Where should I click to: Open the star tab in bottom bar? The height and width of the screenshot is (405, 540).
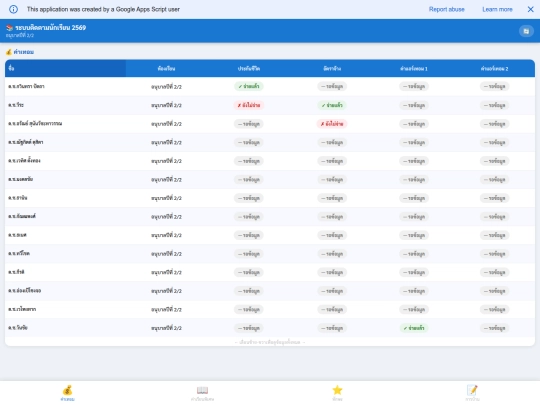(x=338, y=393)
